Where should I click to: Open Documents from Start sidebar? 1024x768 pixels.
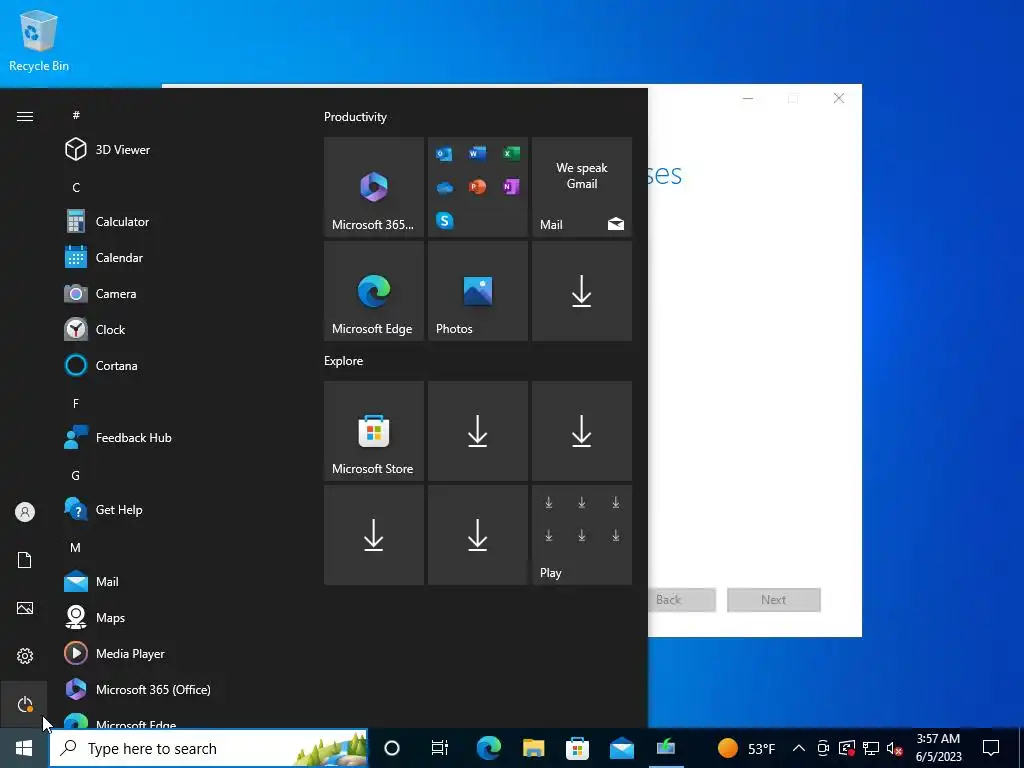coord(25,560)
